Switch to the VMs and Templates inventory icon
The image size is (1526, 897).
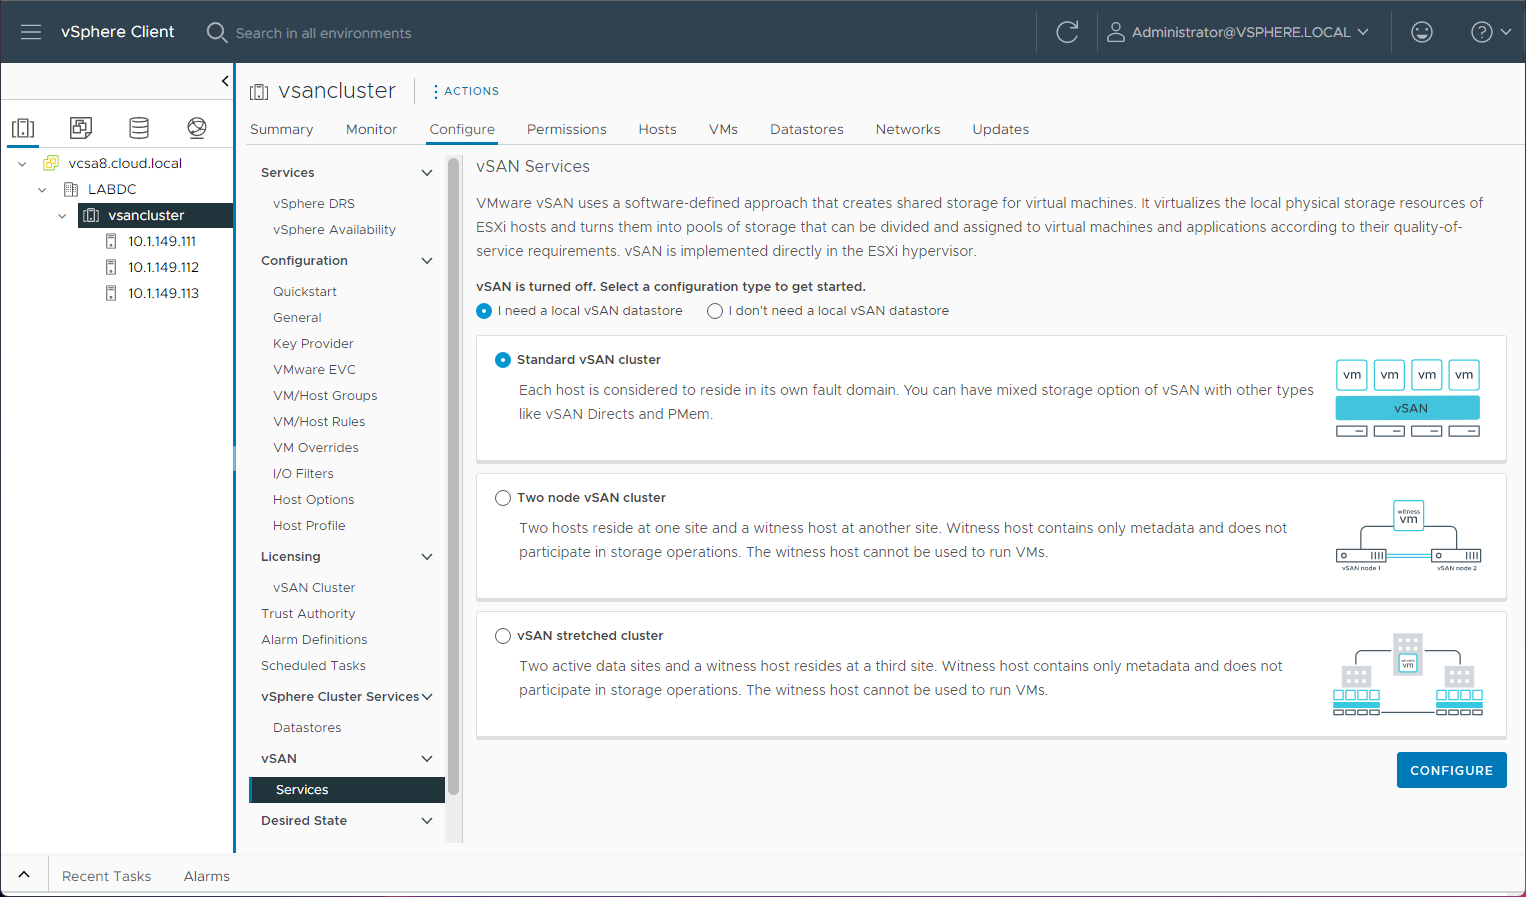tap(80, 127)
